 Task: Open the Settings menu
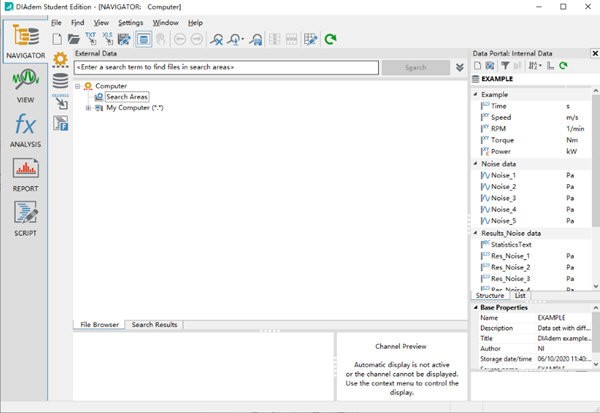[130, 22]
